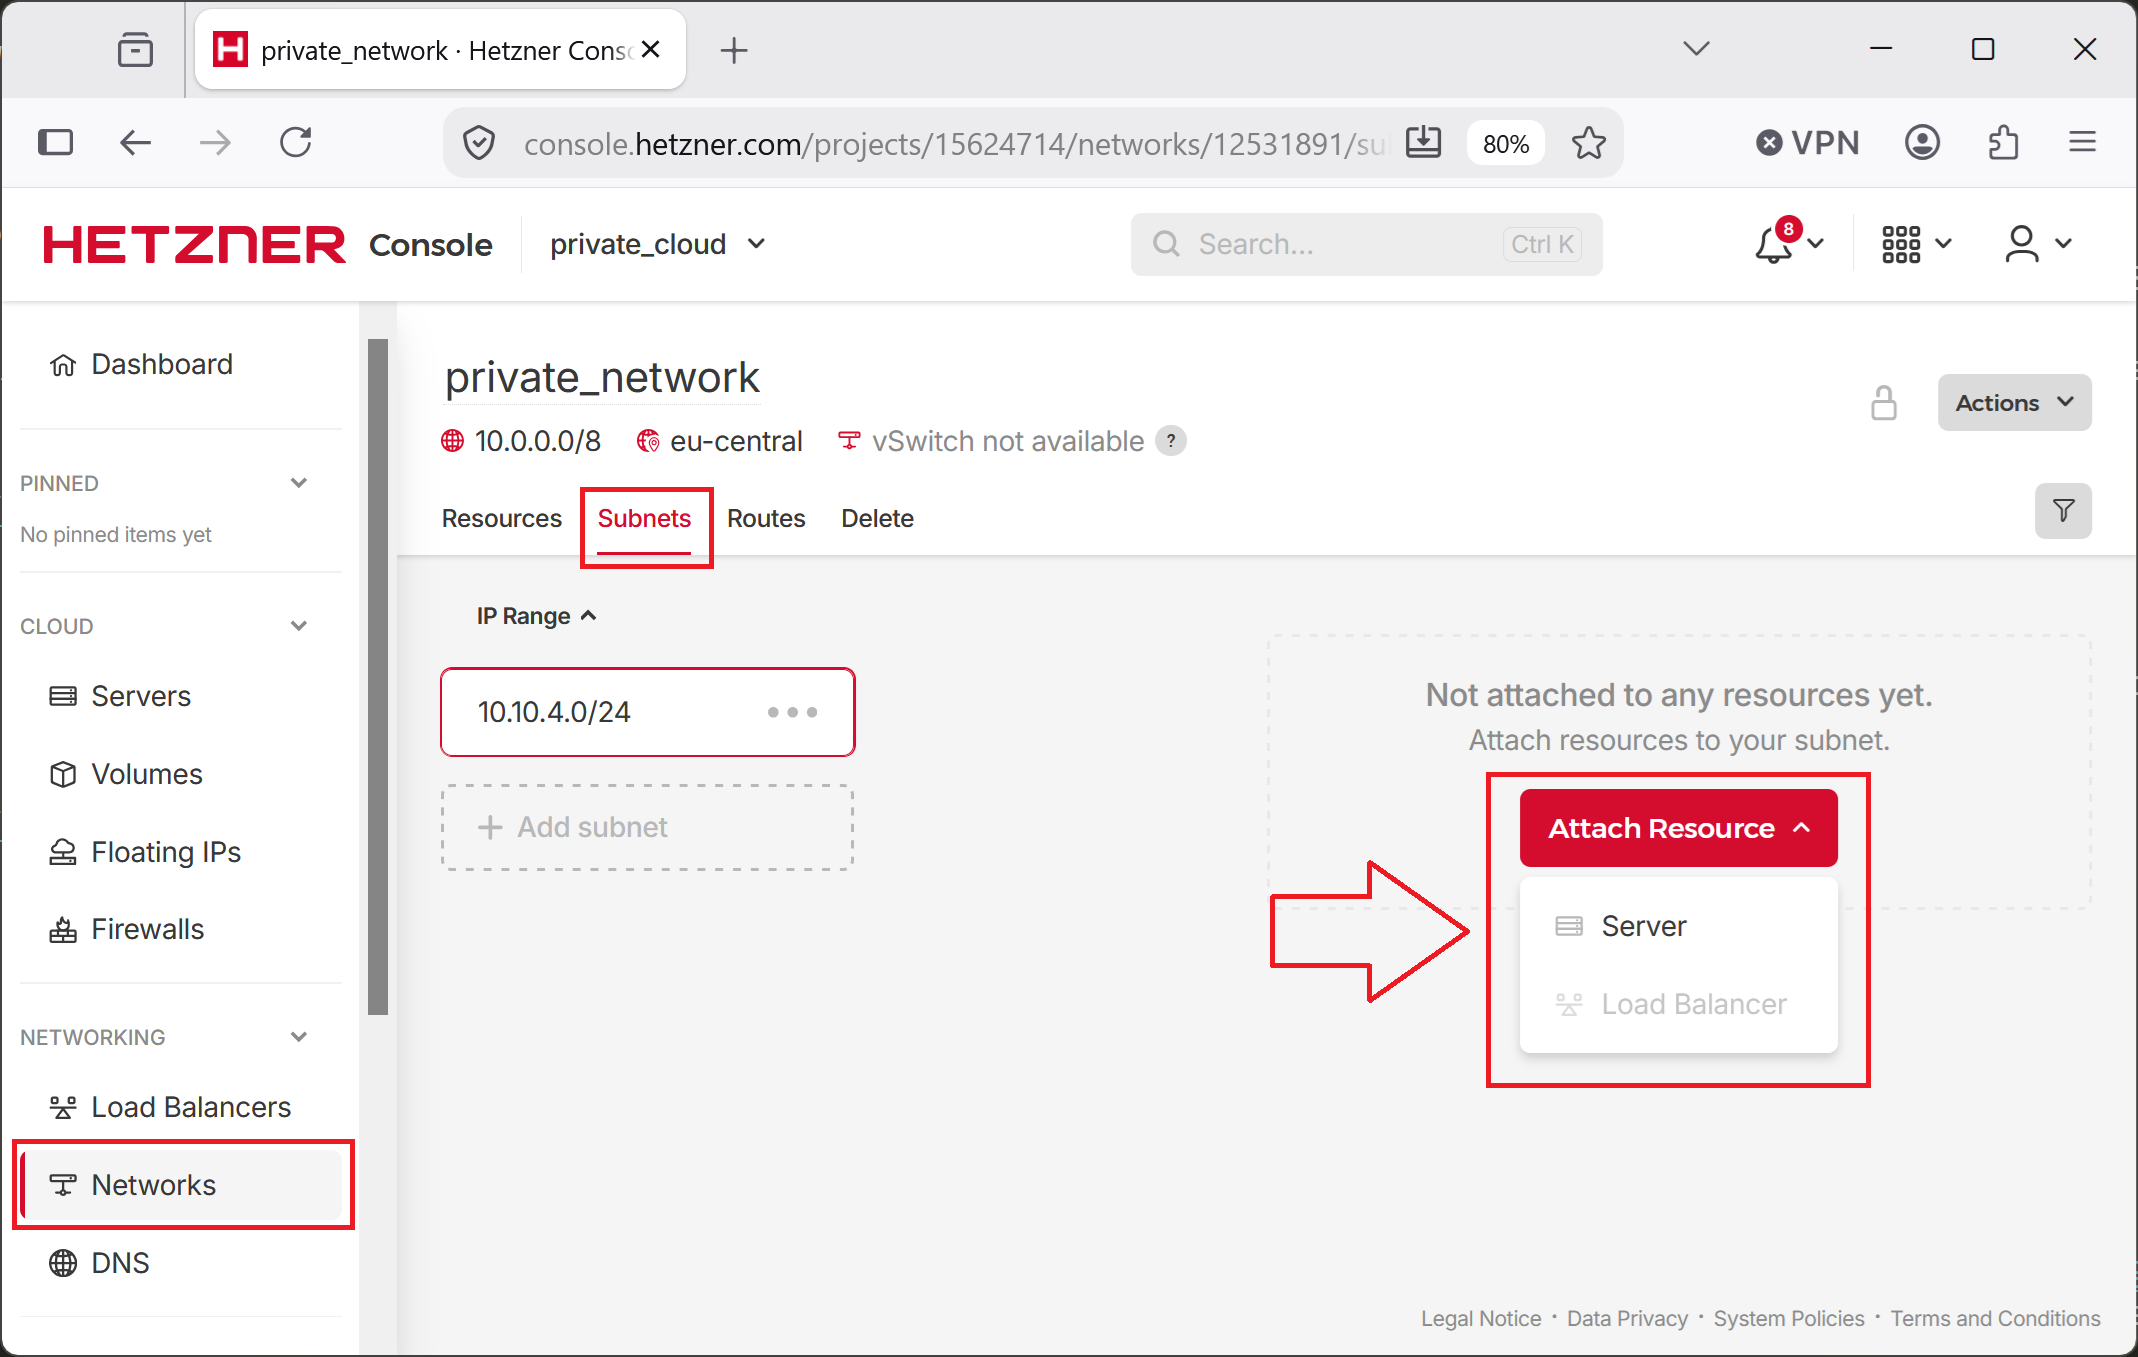Viewport: 2138px width, 1357px height.
Task: Open the three-dot menu for subnet 10.10.4.0/24
Action: (792, 712)
